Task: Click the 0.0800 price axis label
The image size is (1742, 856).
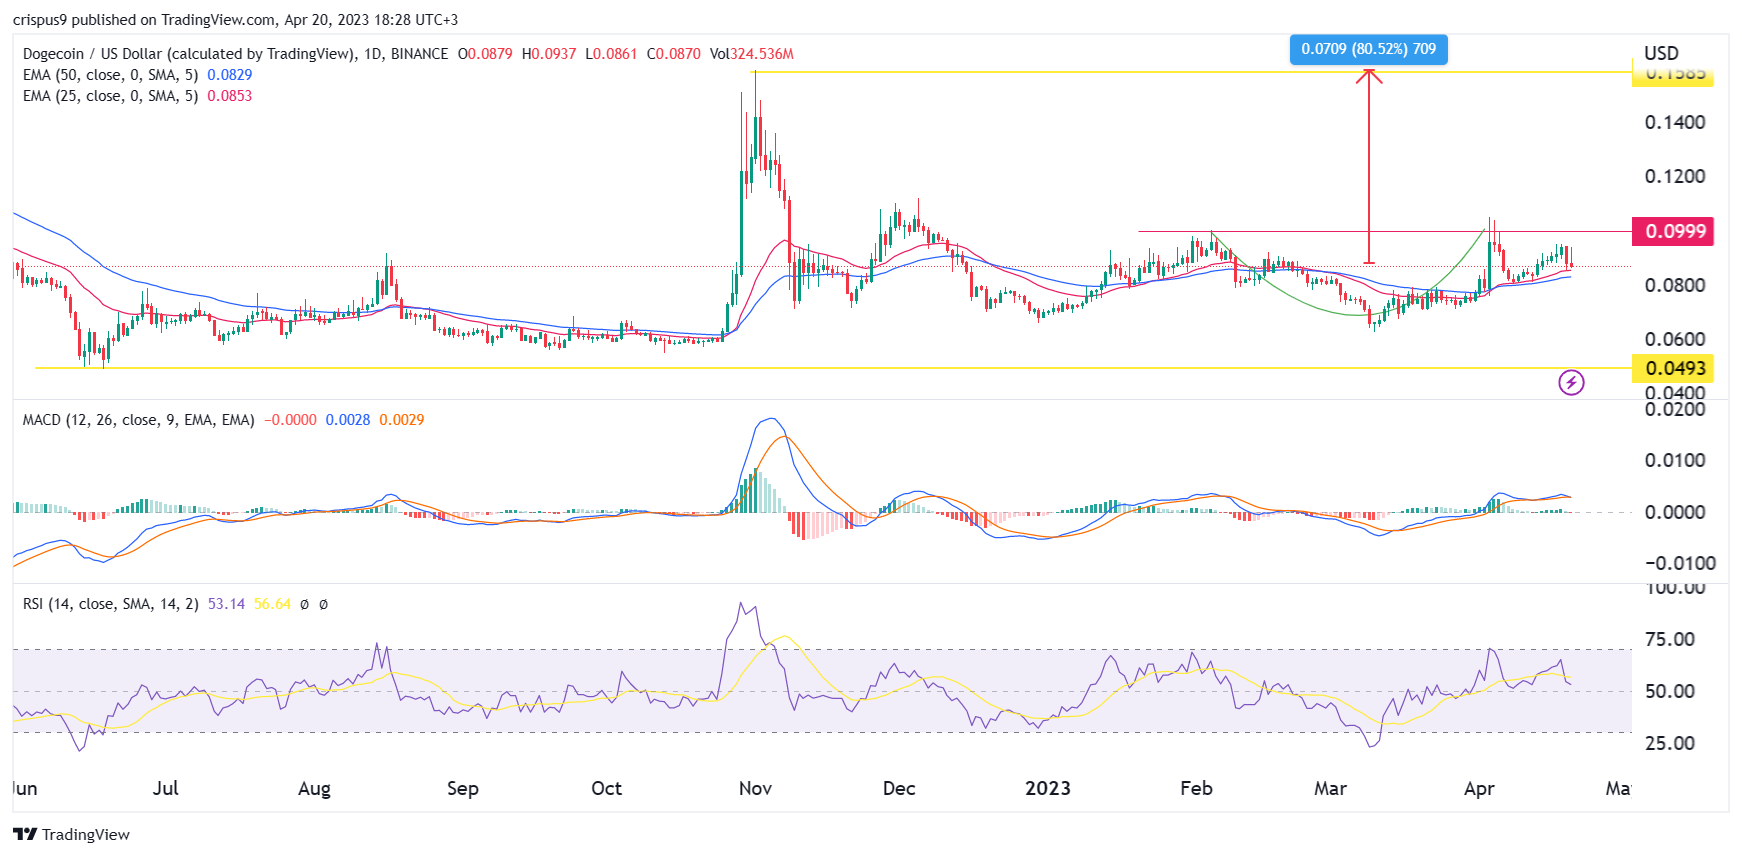Action: coord(1675,285)
